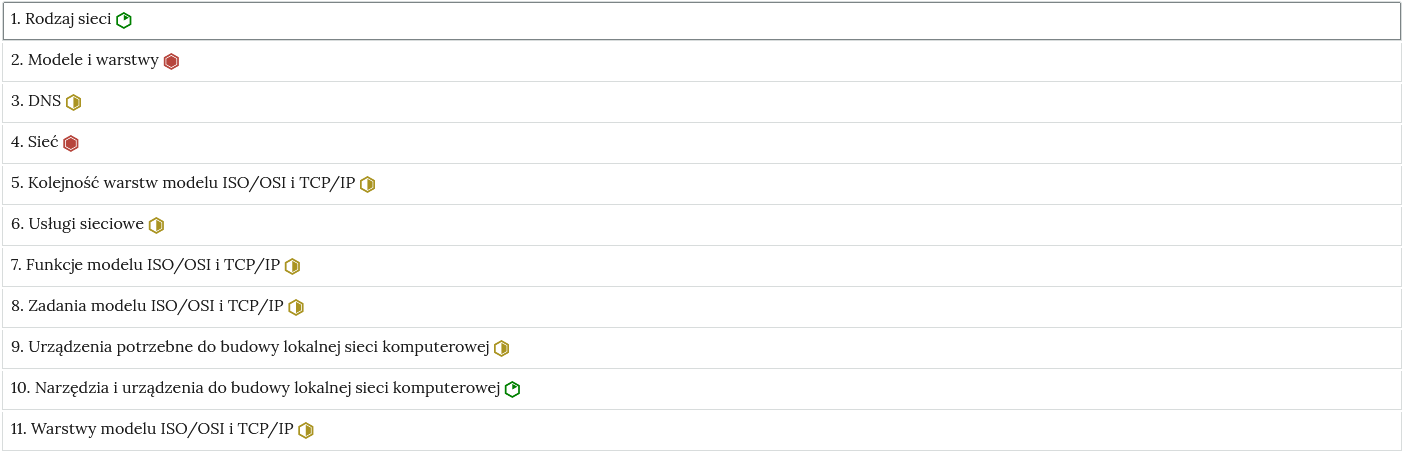Viewport: 1402px width, 455px height.
Task: Click red hexagon icon beside Sieć
Action: pyautogui.click(x=70, y=143)
